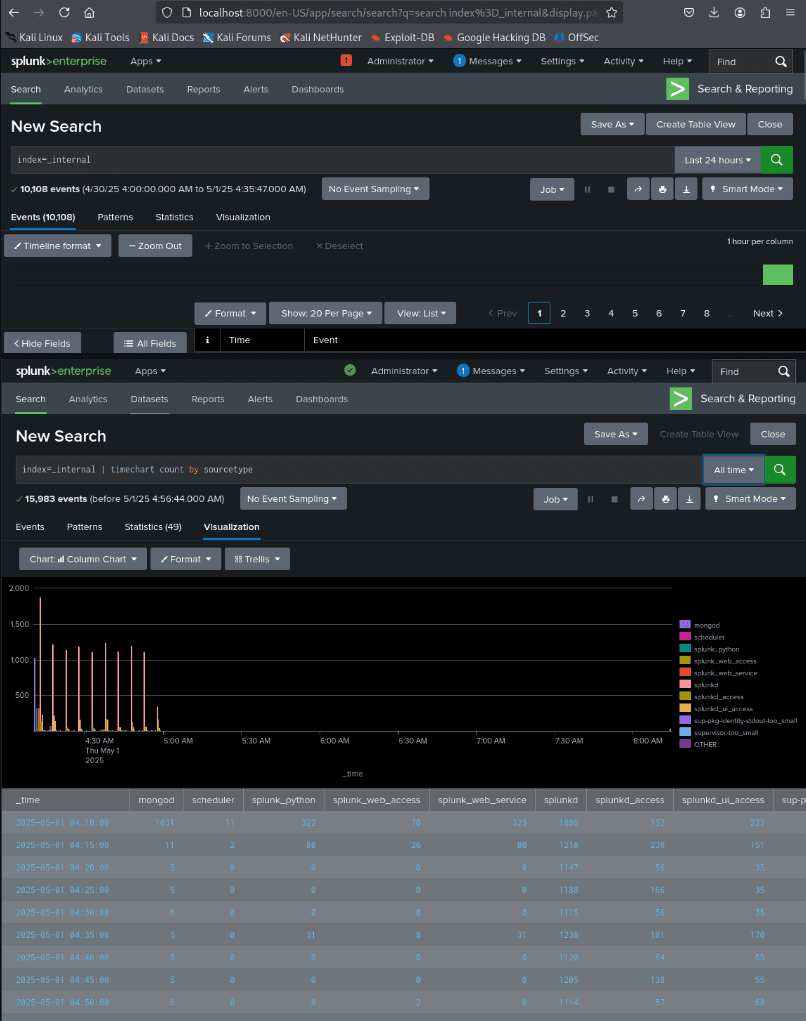Open the OffSec bookmark
This screenshot has width=806, height=1021.
[x=576, y=37]
